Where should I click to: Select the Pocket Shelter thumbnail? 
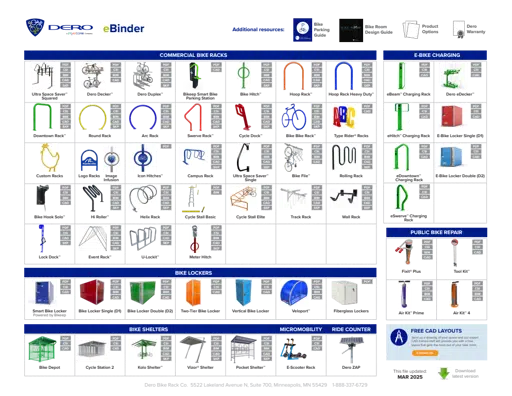(243, 349)
